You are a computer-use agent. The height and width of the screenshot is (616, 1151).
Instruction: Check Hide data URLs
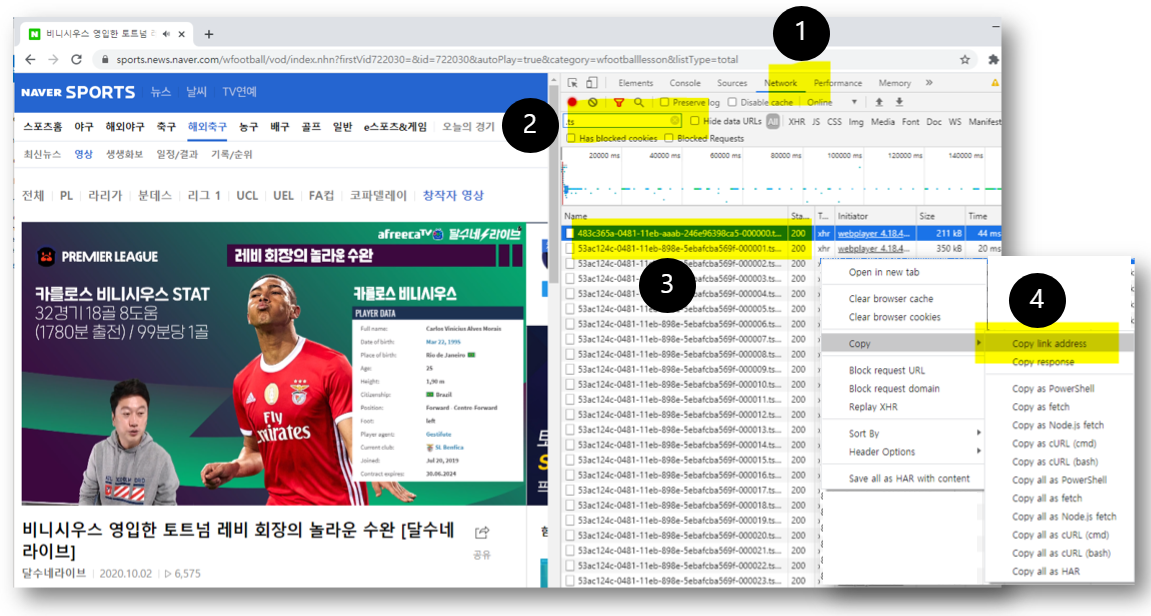point(694,121)
